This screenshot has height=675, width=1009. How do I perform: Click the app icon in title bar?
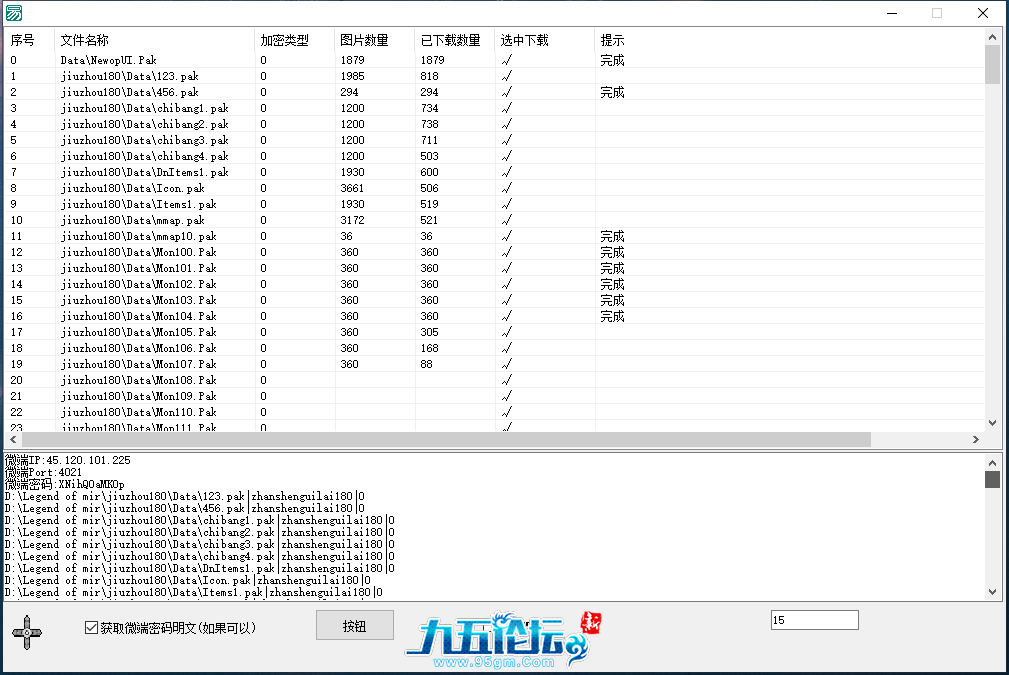[14, 13]
